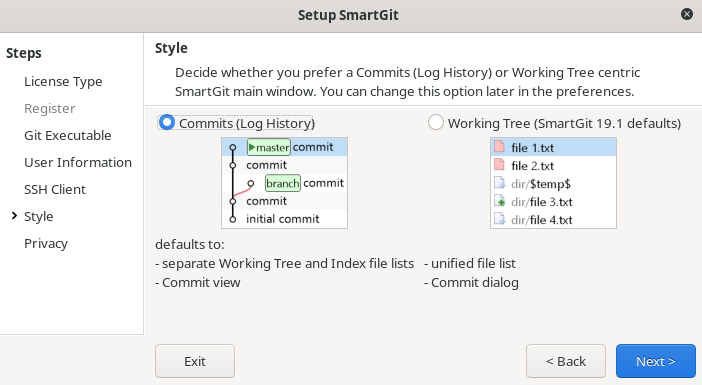
Task: Click the dir/$temp$ file icon
Action: pos(499,183)
